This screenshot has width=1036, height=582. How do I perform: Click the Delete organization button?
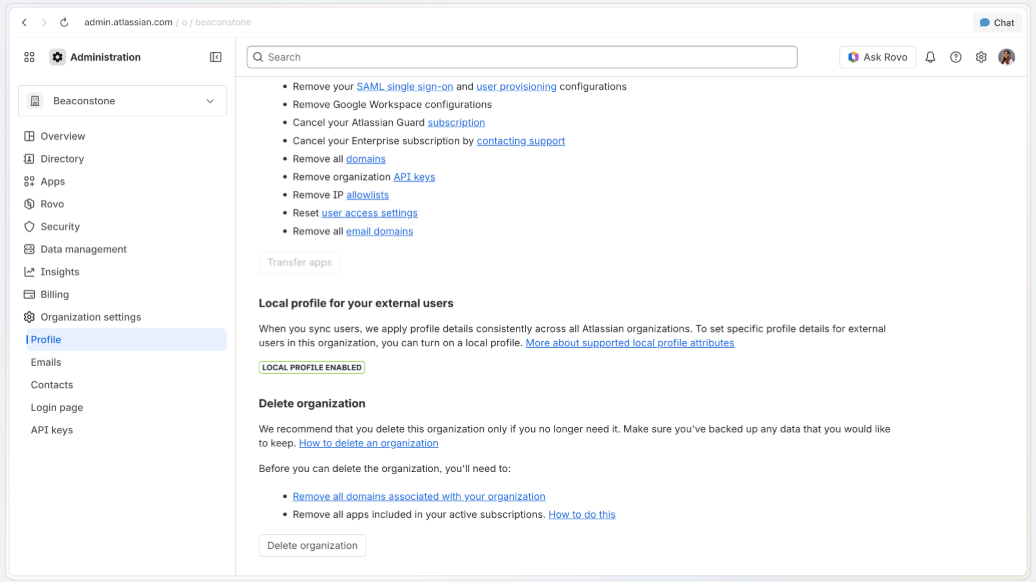point(312,546)
